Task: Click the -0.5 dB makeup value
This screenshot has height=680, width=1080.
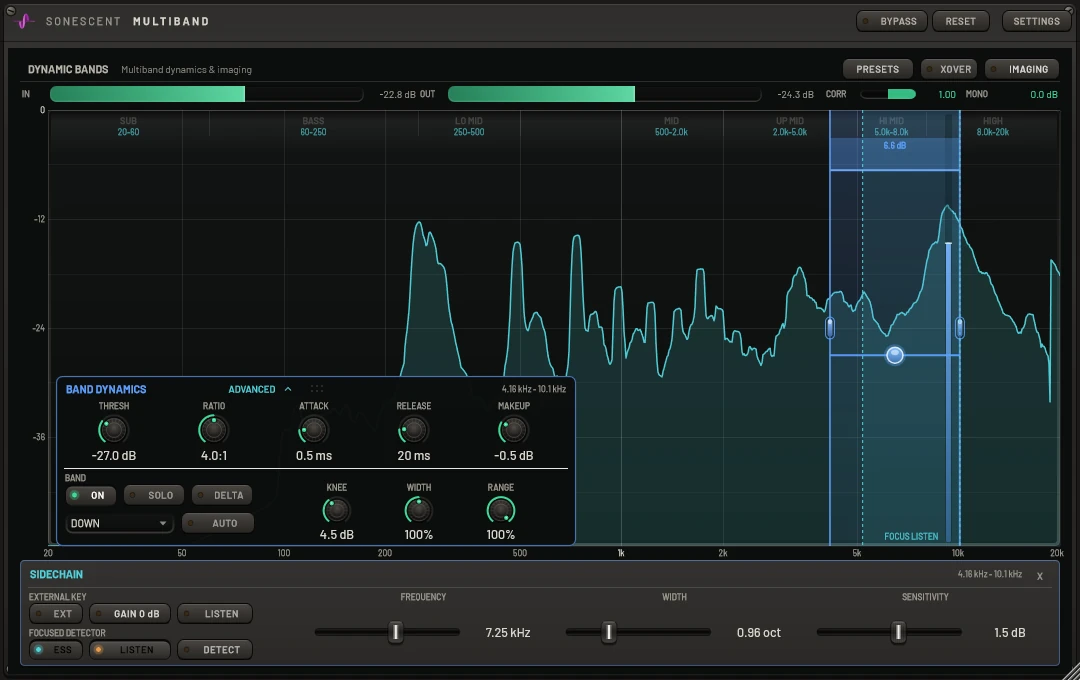Action: point(513,456)
